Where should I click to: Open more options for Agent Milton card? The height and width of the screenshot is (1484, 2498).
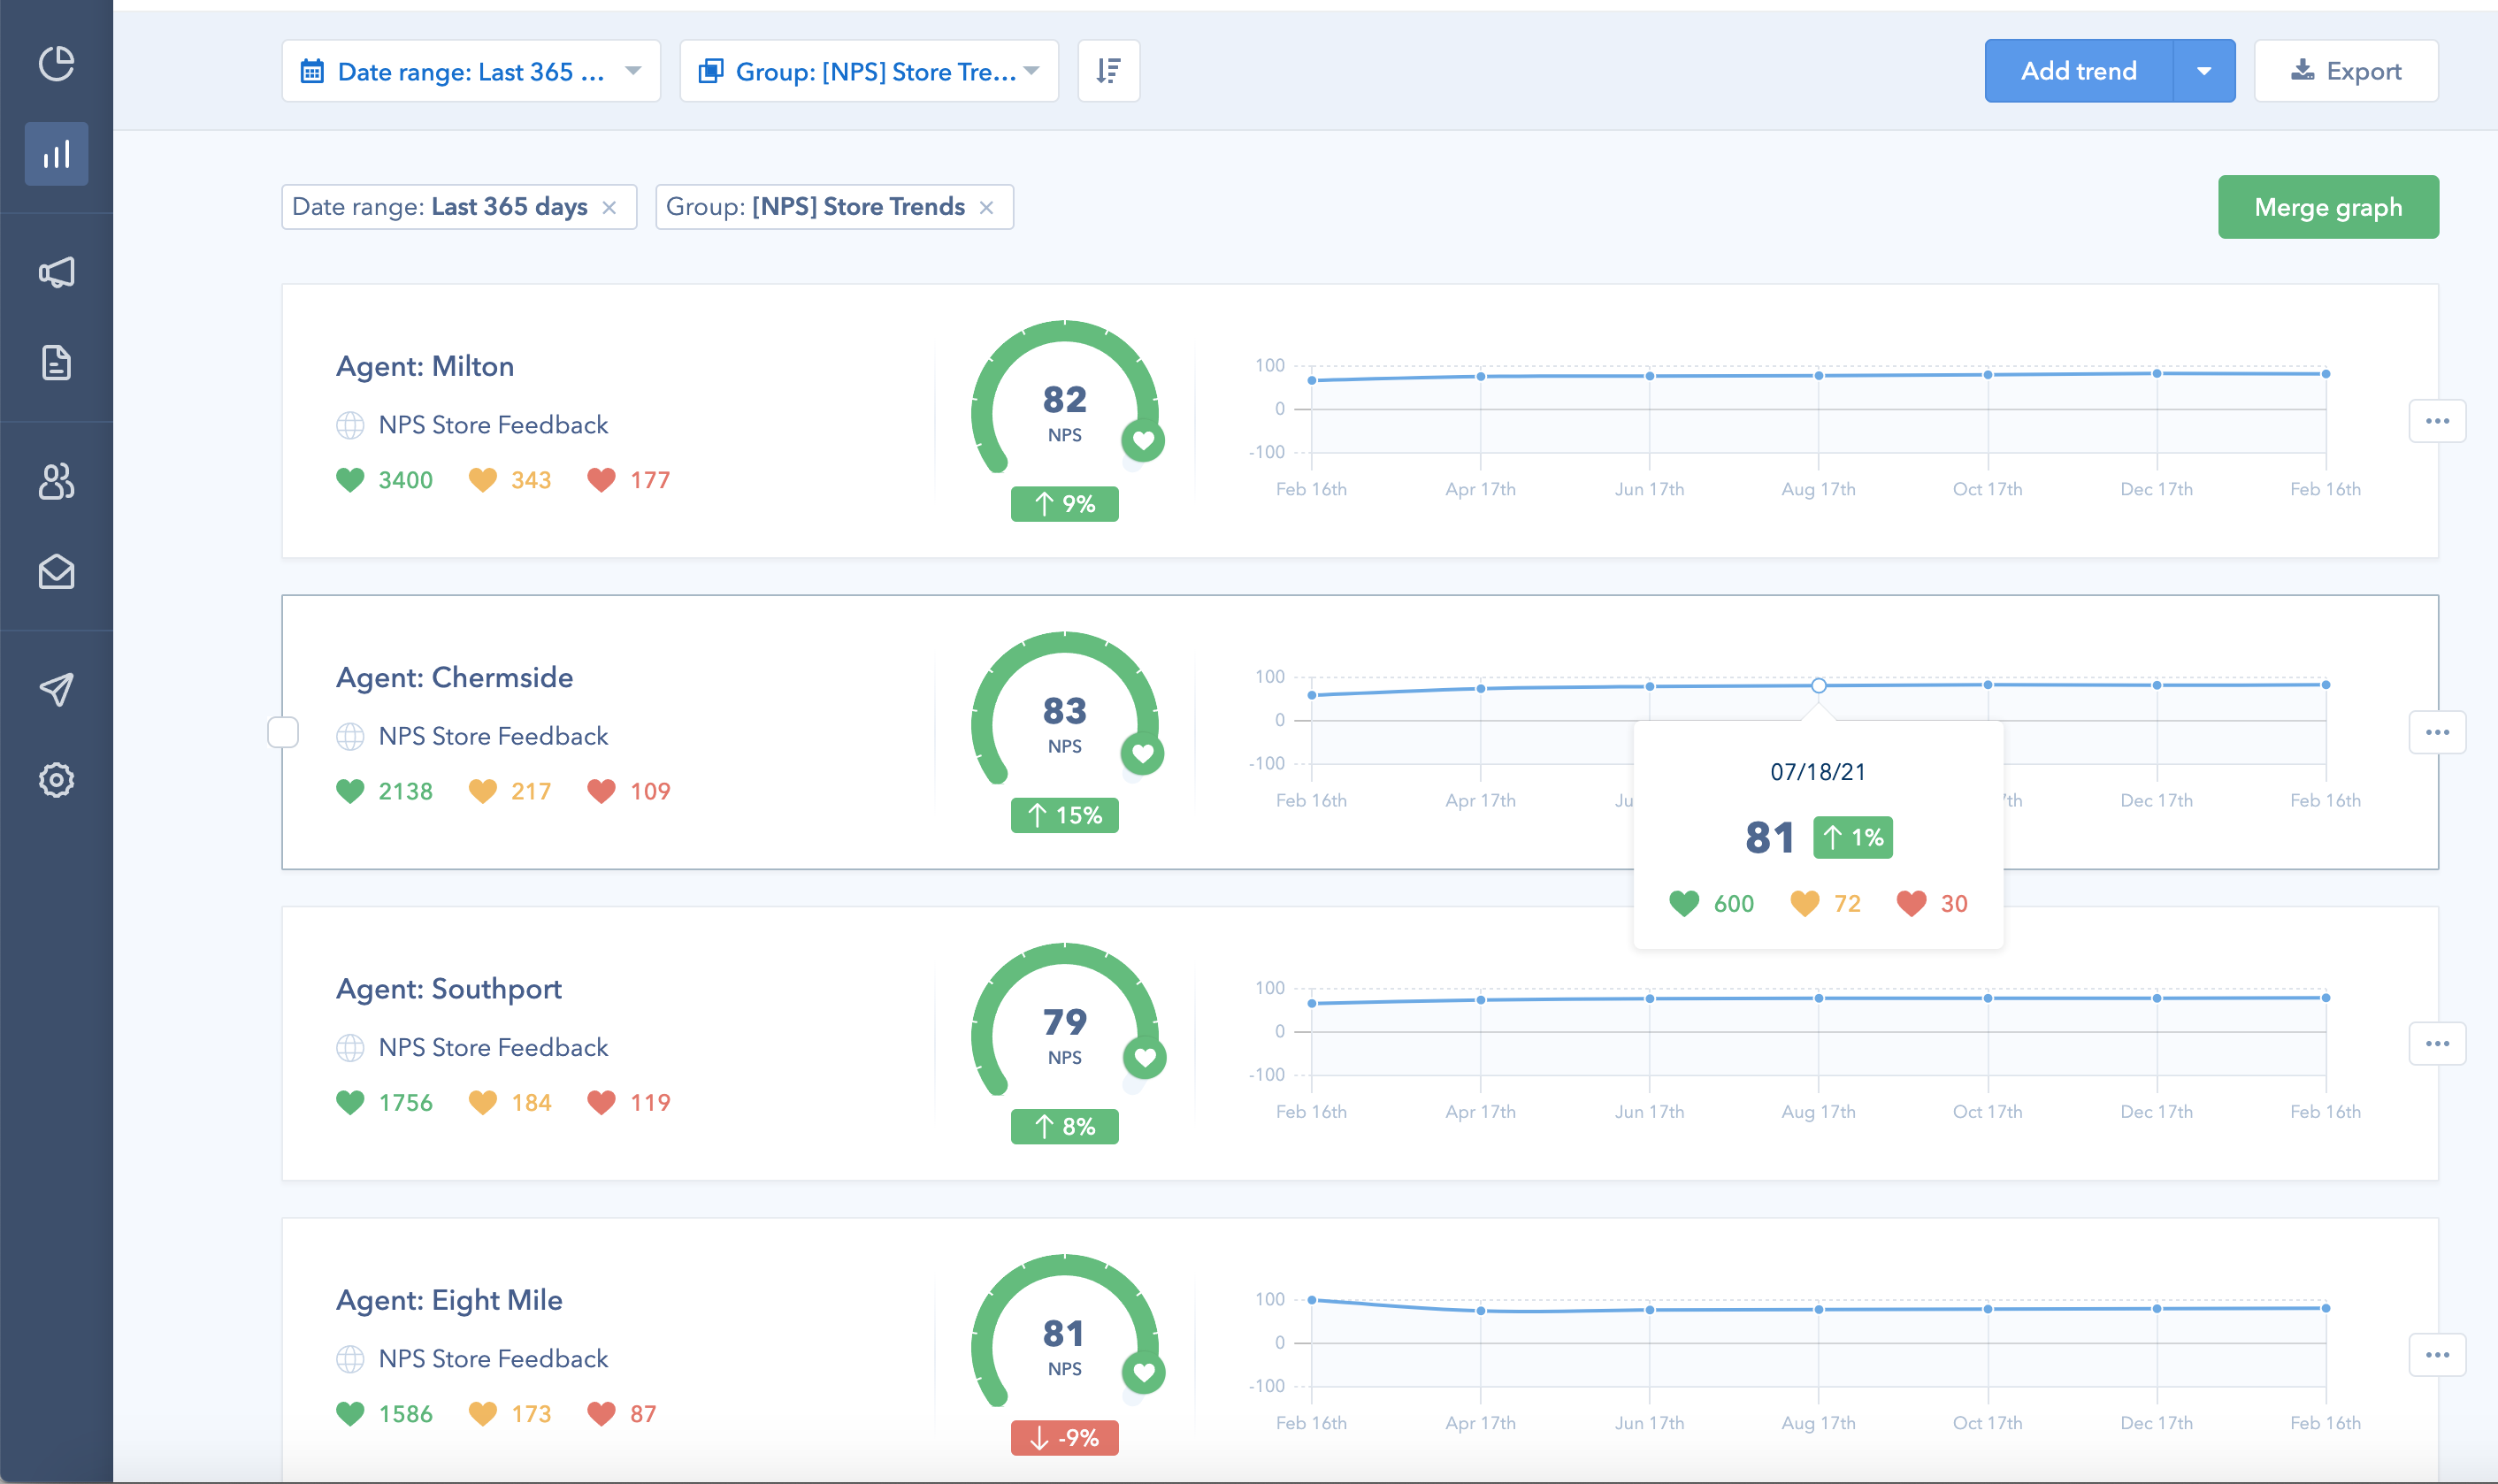pyautogui.click(x=2437, y=421)
